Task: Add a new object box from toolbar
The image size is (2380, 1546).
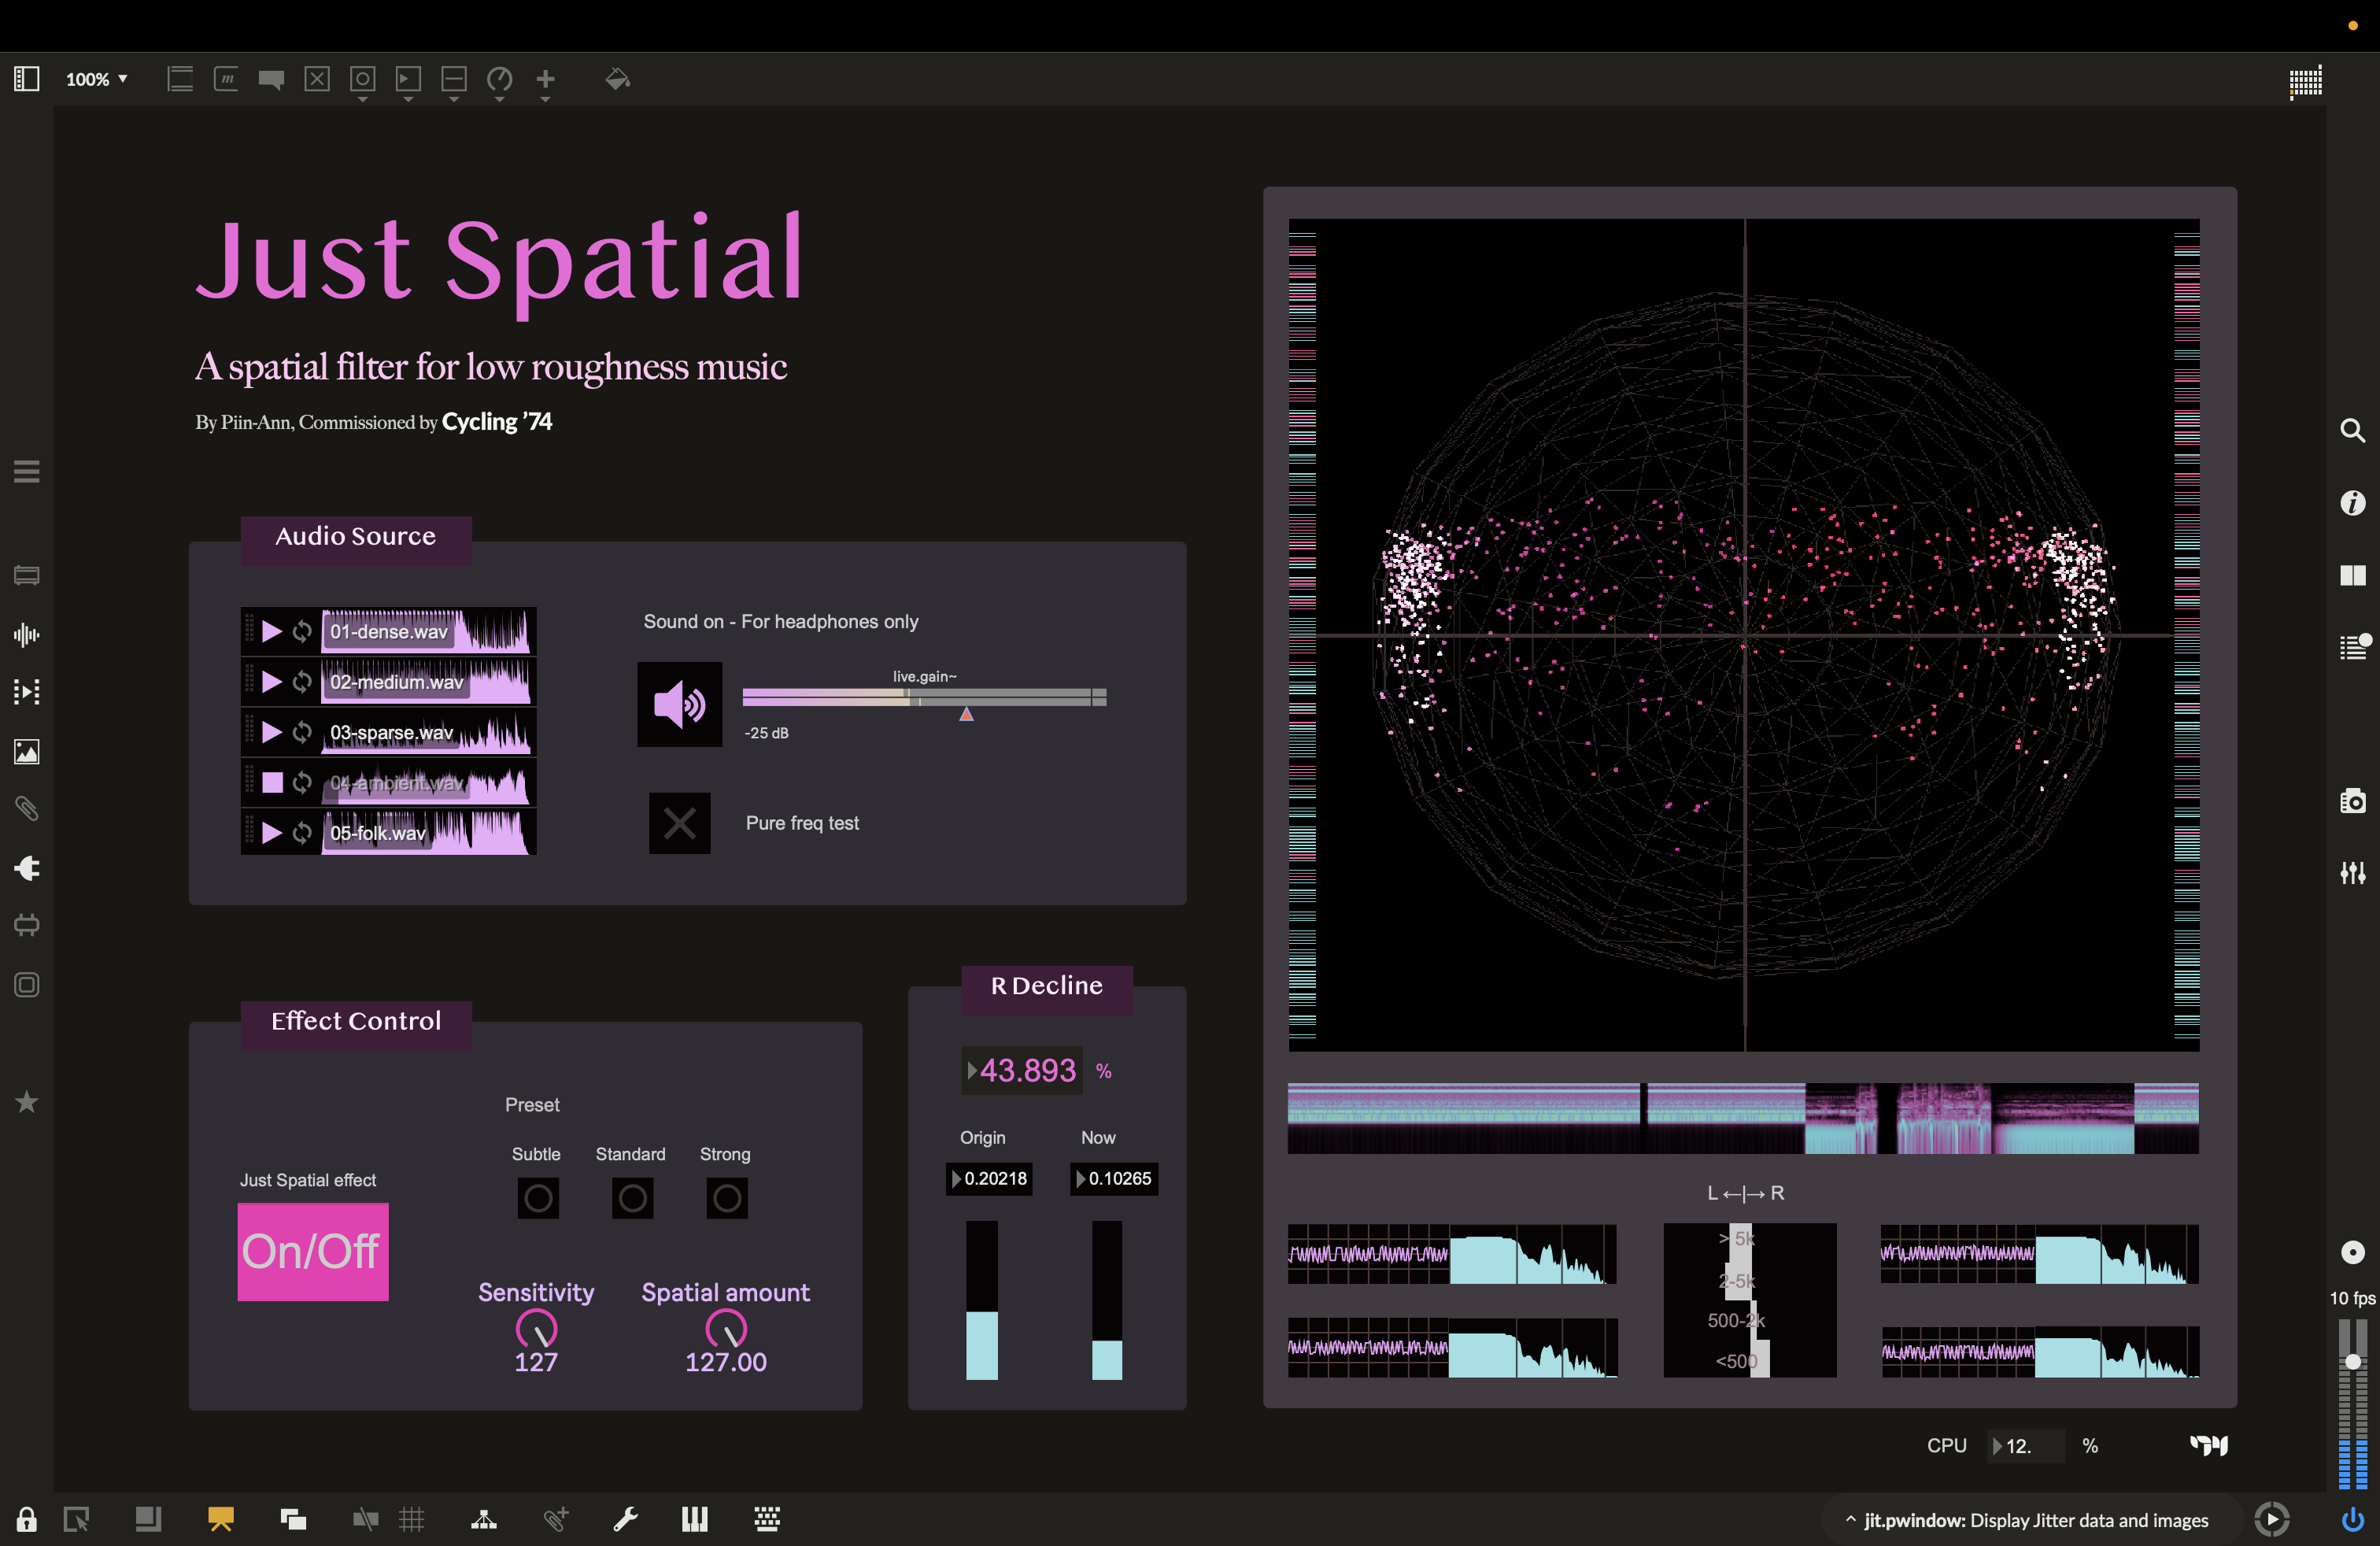Action: tap(180, 79)
